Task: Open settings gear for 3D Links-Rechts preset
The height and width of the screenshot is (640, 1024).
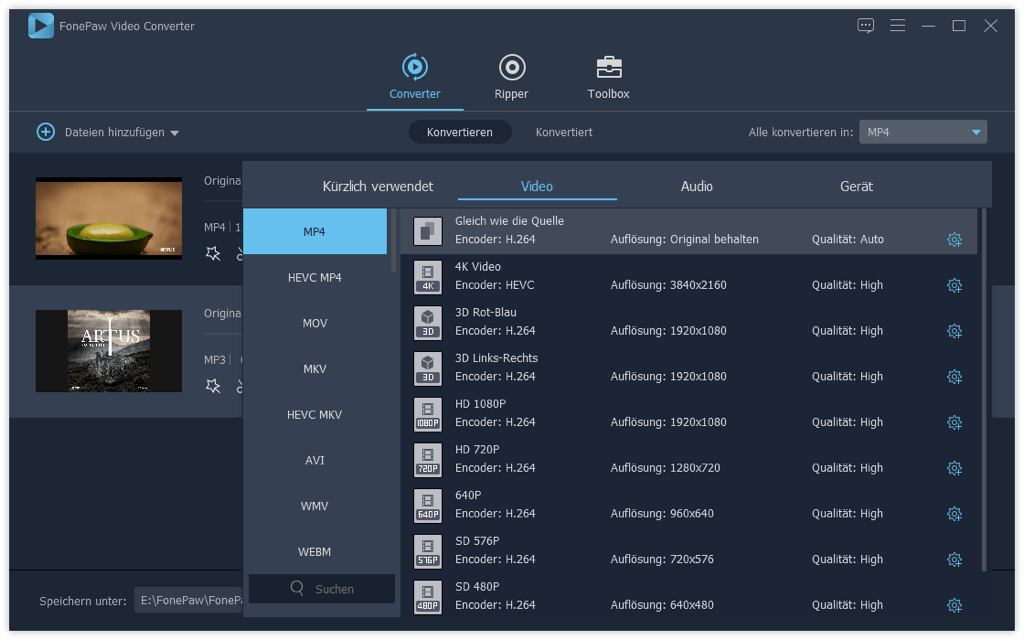Action: pyautogui.click(x=954, y=377)
